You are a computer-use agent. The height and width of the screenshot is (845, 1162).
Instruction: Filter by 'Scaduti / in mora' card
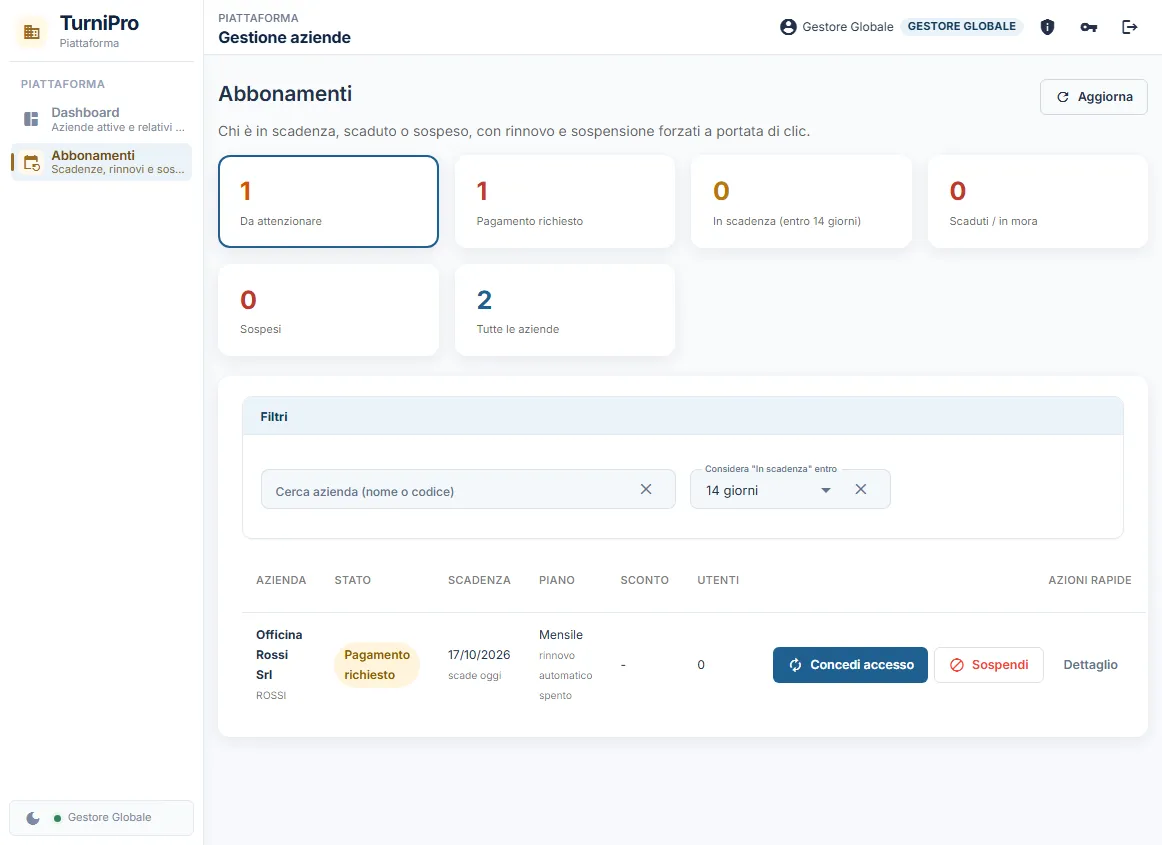click(1038, 201)
